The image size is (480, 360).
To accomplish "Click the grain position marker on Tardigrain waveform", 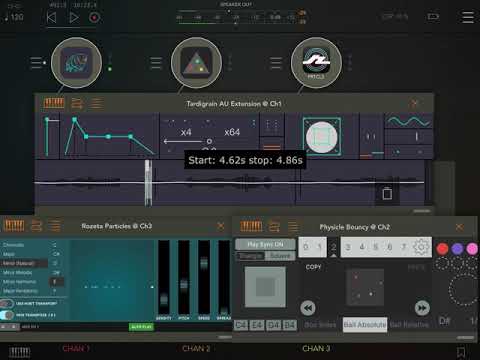I will 148,183.
